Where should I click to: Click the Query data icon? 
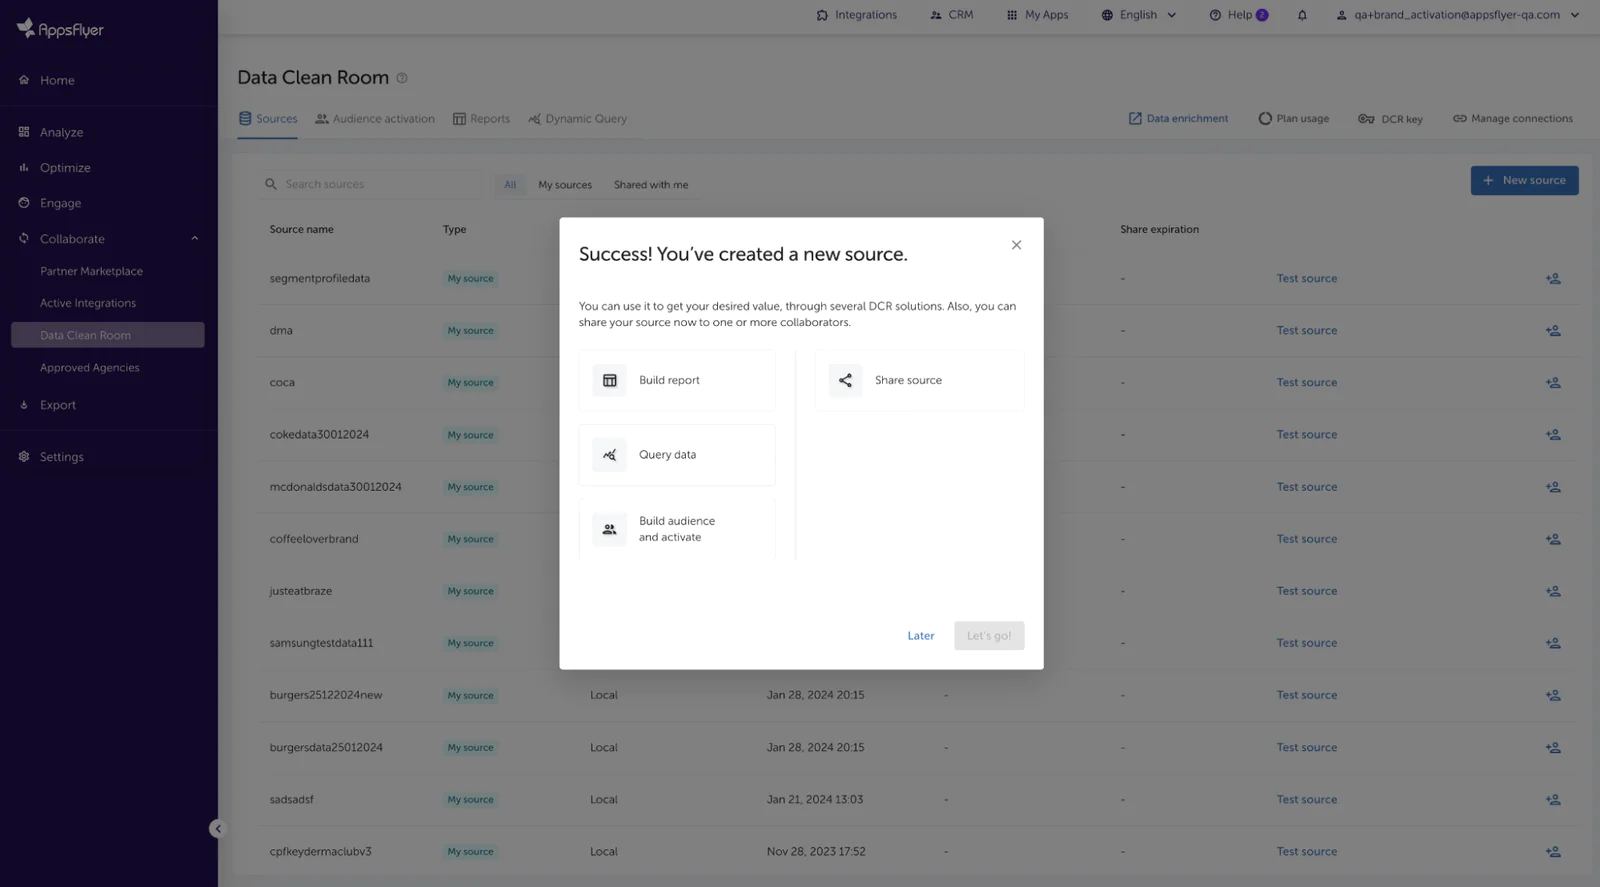click(609, 455)
